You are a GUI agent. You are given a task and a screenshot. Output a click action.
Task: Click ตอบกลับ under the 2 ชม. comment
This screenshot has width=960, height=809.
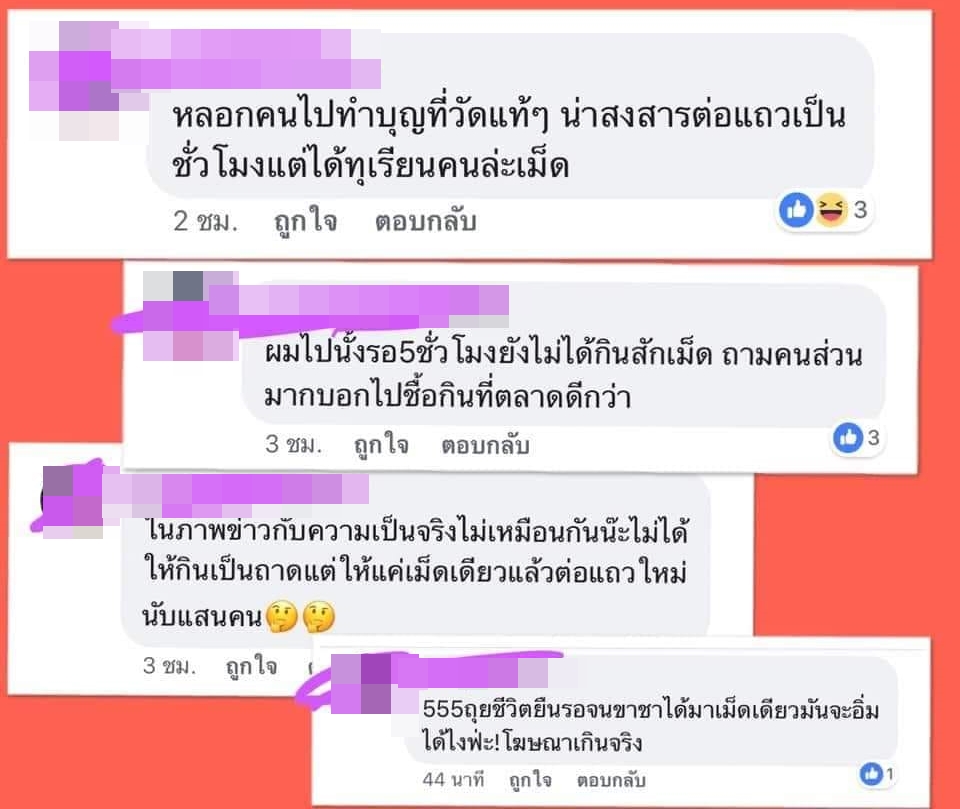(426, 221)
